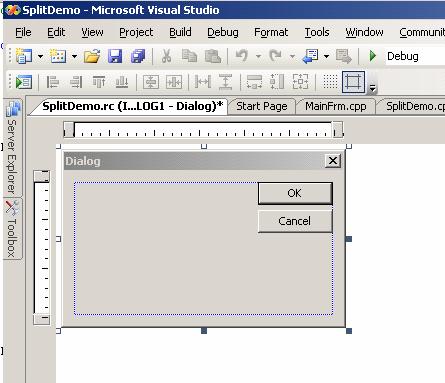Start debugging with the green play arrow

tap(373, 56)
